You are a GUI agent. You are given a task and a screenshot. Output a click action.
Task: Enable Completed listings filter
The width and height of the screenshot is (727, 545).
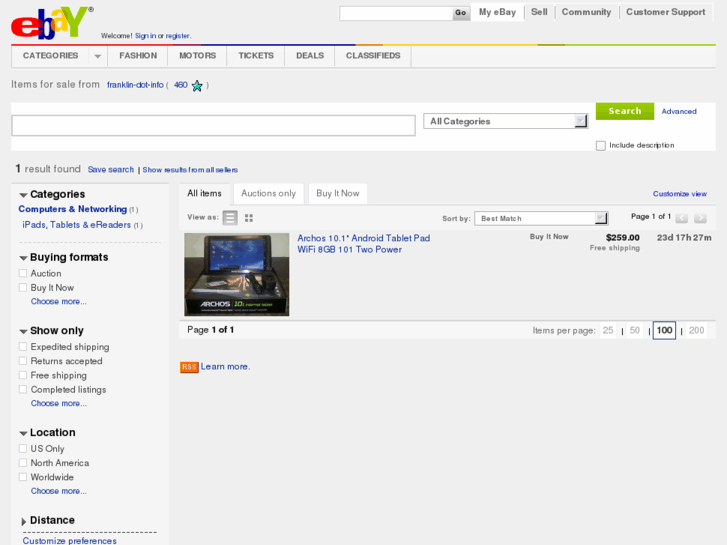click(x=23, y=389)
